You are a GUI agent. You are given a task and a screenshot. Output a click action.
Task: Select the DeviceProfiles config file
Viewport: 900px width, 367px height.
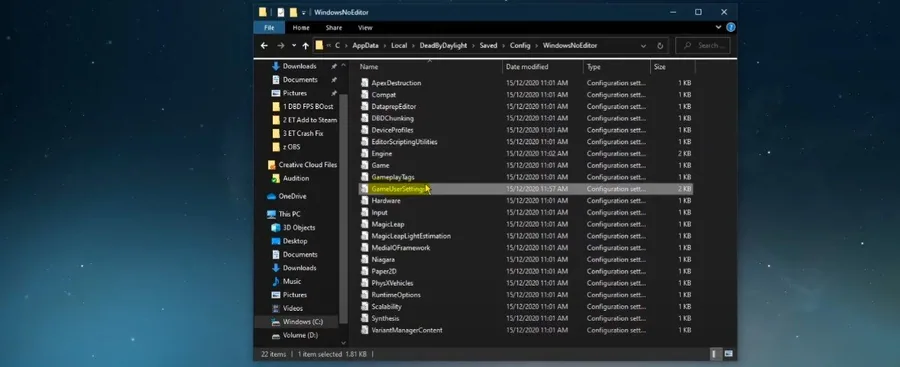click(x=392, y=130)
